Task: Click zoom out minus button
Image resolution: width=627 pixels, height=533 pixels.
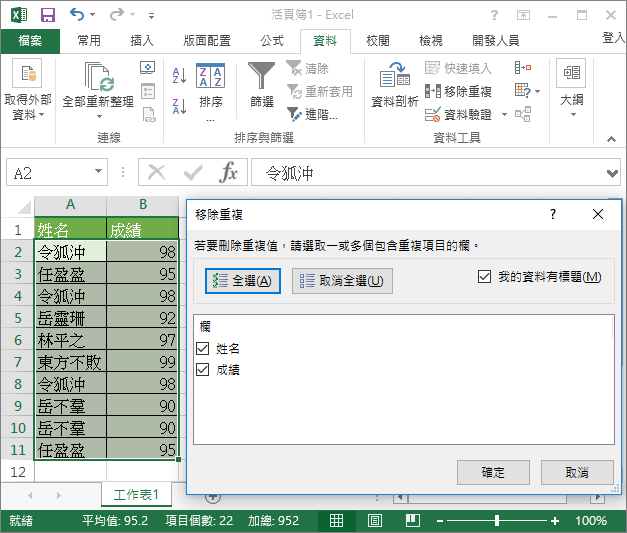Action: 440,521
